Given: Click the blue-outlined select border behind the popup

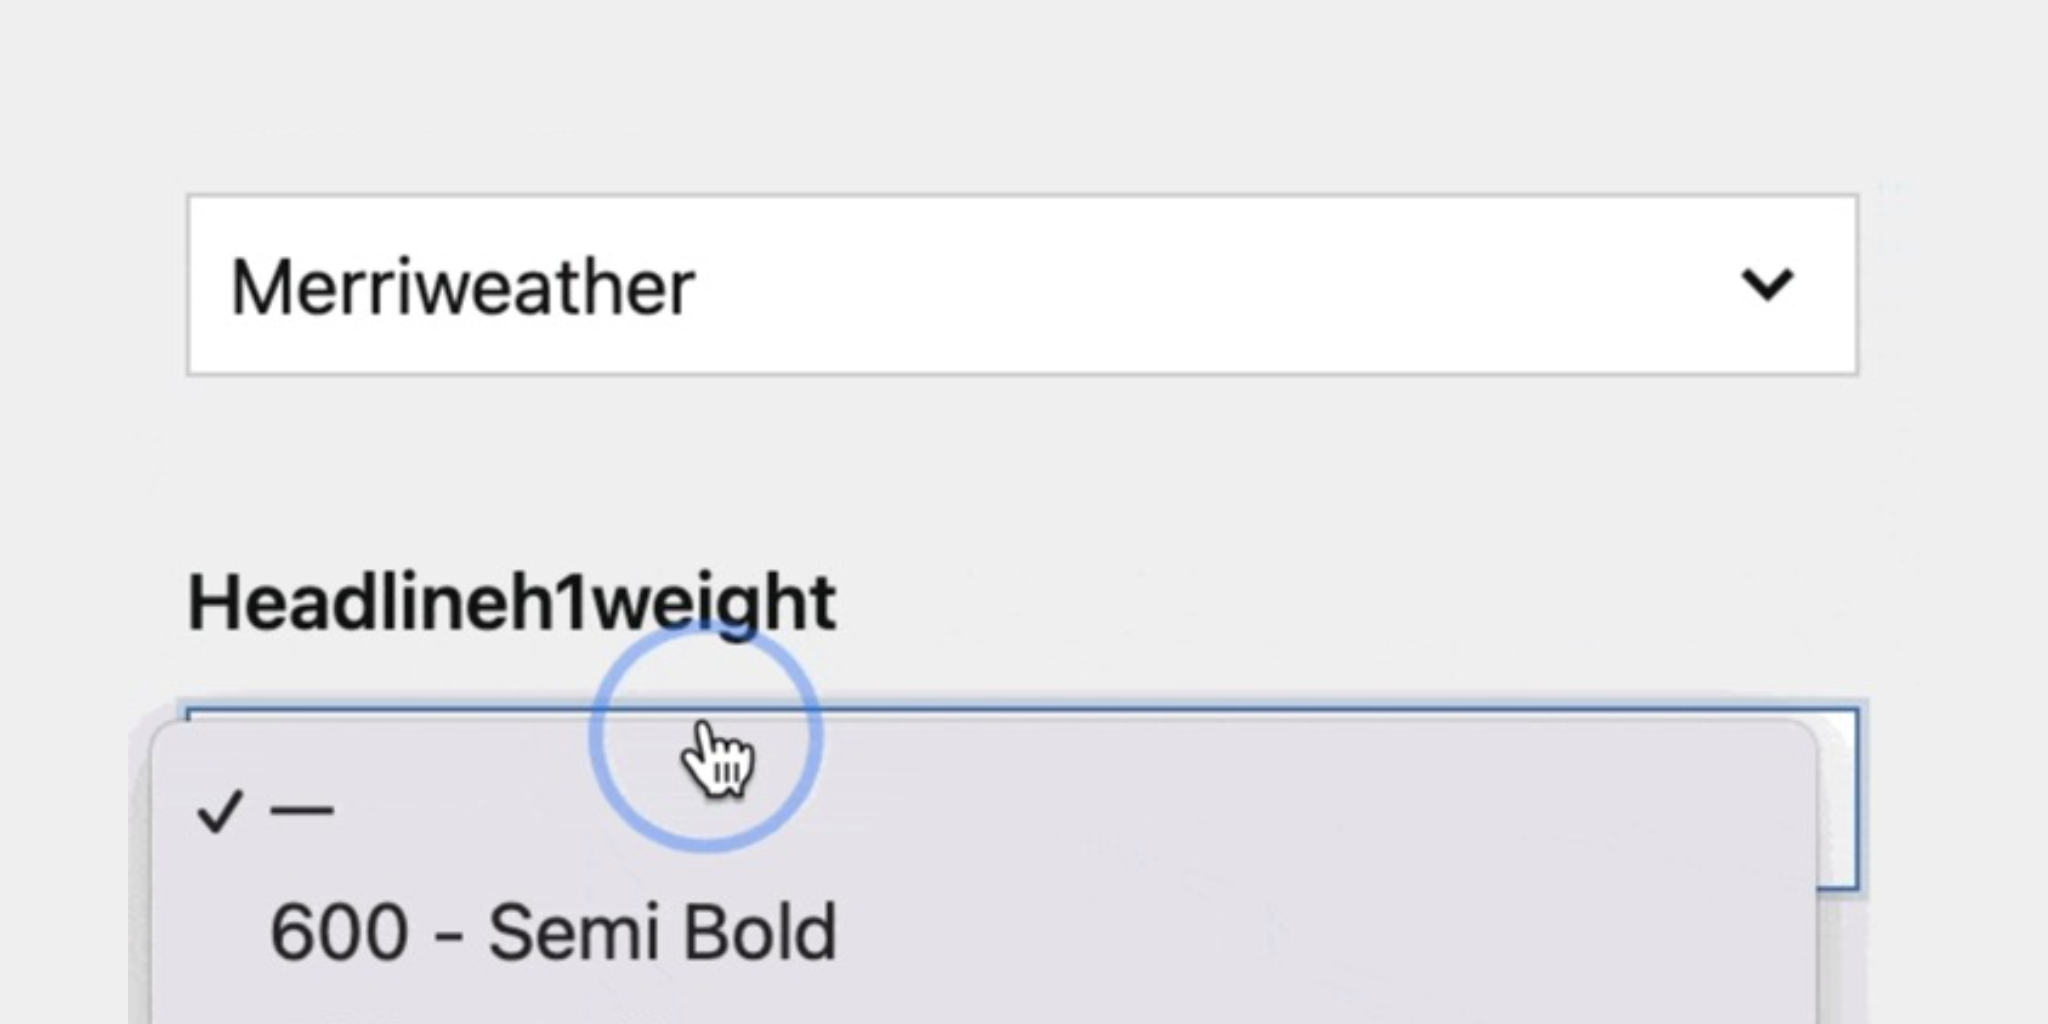Looking at the screenshot, I should (x=1838, y=800).
